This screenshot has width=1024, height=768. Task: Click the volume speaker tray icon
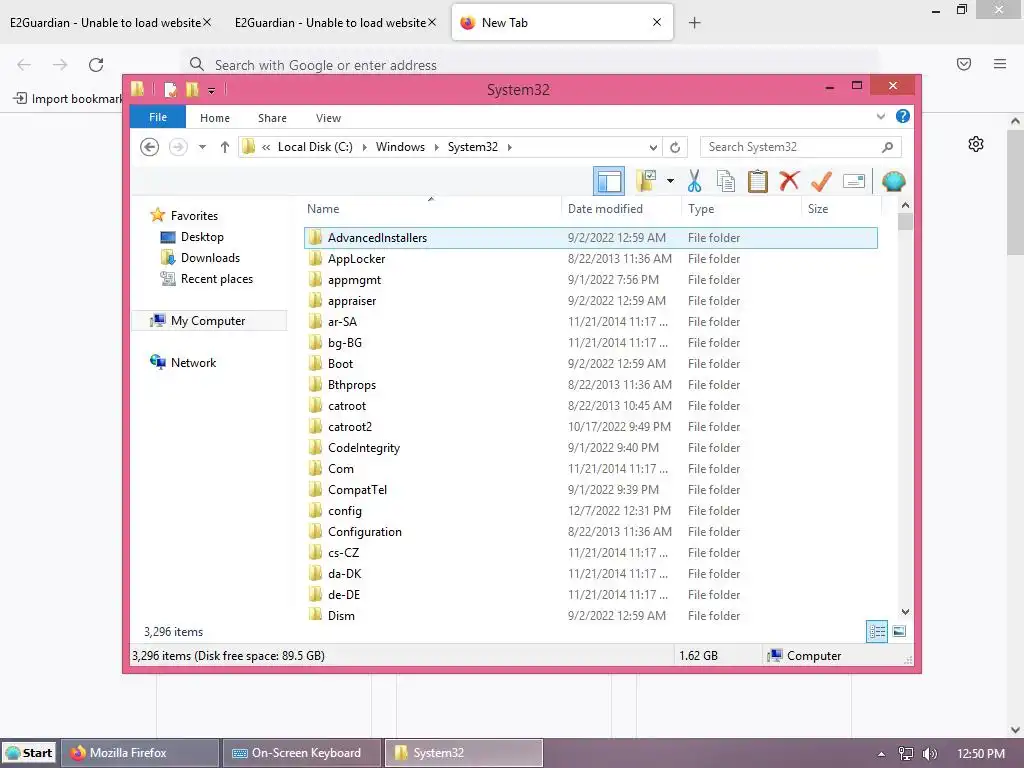930,754
